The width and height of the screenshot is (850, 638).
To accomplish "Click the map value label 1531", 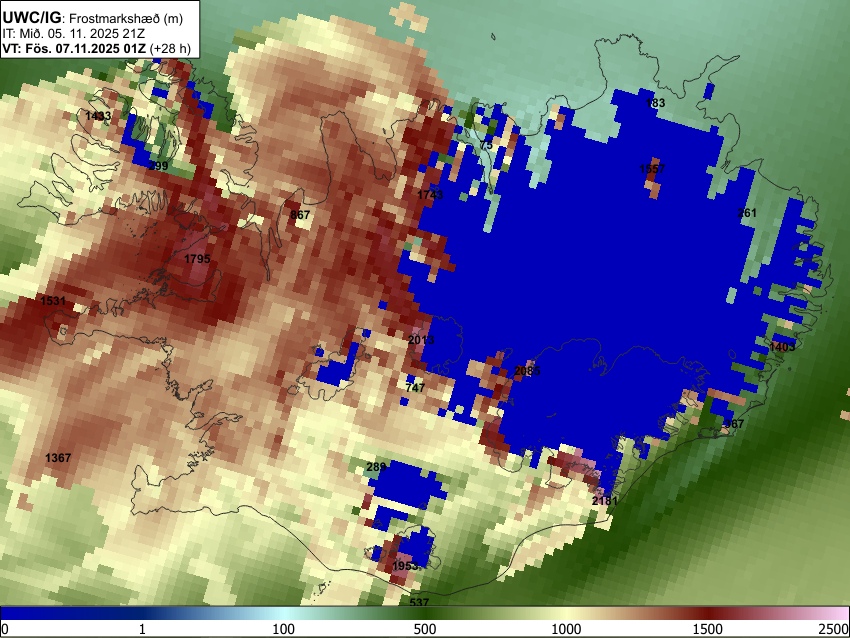I will tap(53, 300).
